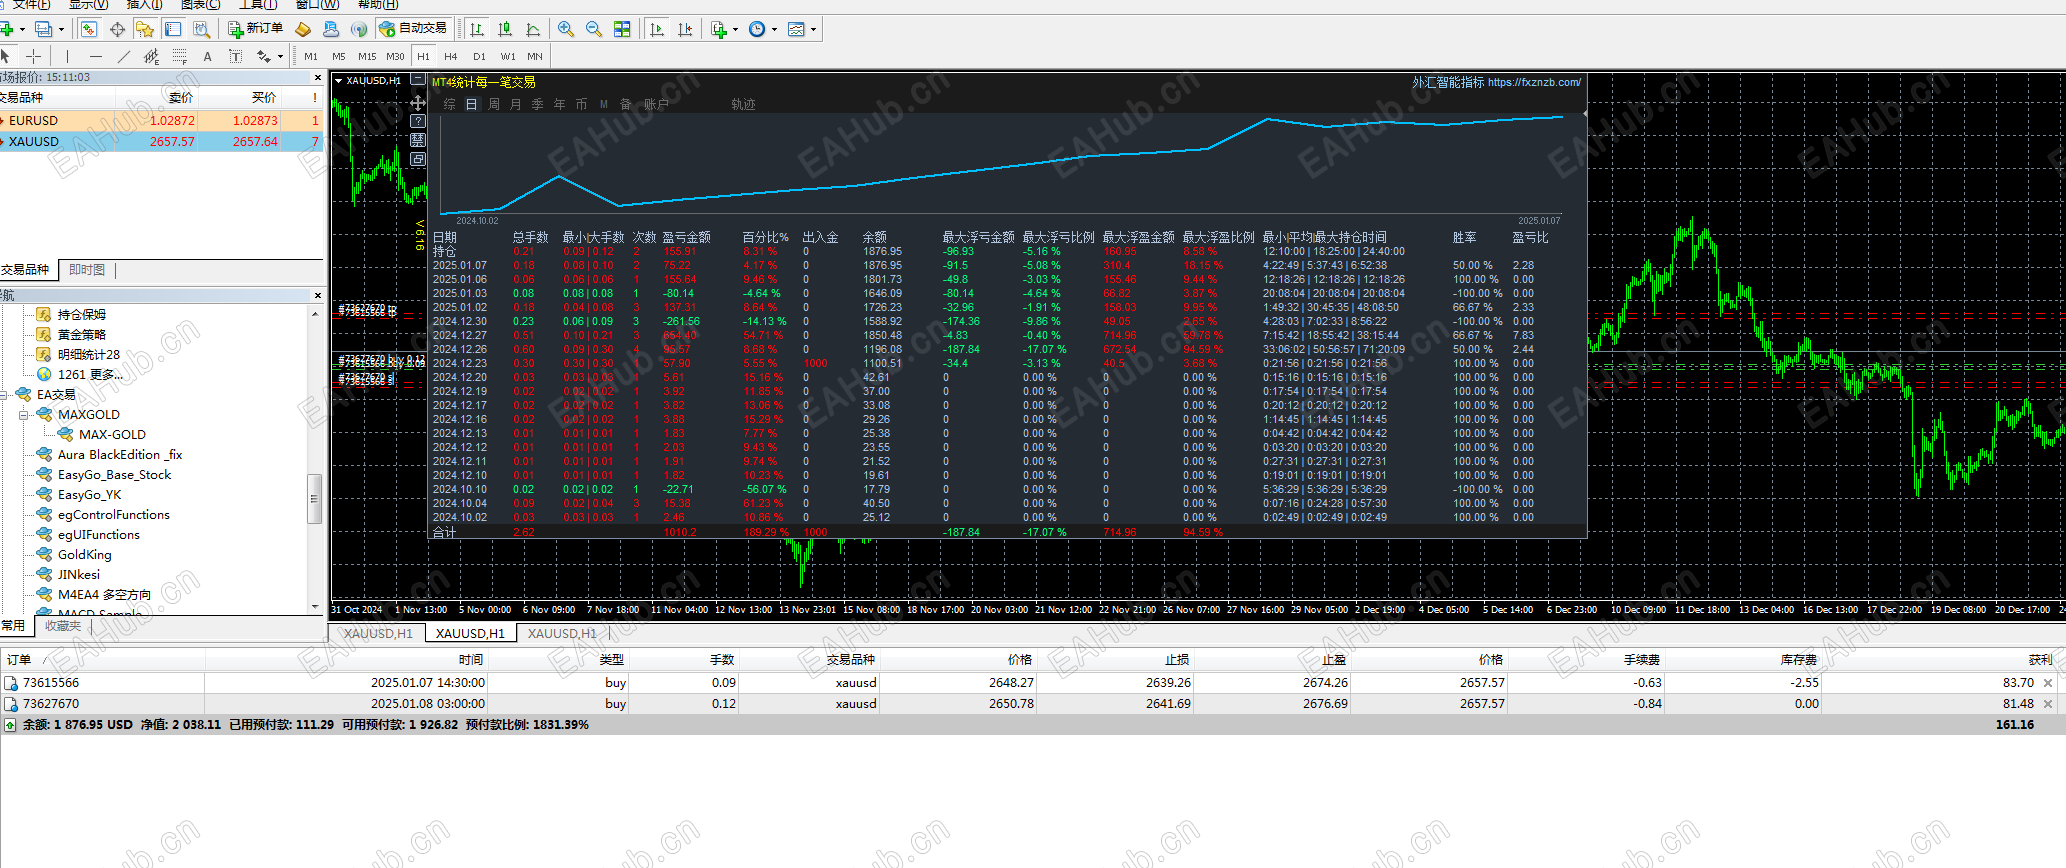Image resolution: width=2066 pixels, height=868 pixels.
Task: Switch to the 即时图 tick chart tab
Action: pos(87,270)
